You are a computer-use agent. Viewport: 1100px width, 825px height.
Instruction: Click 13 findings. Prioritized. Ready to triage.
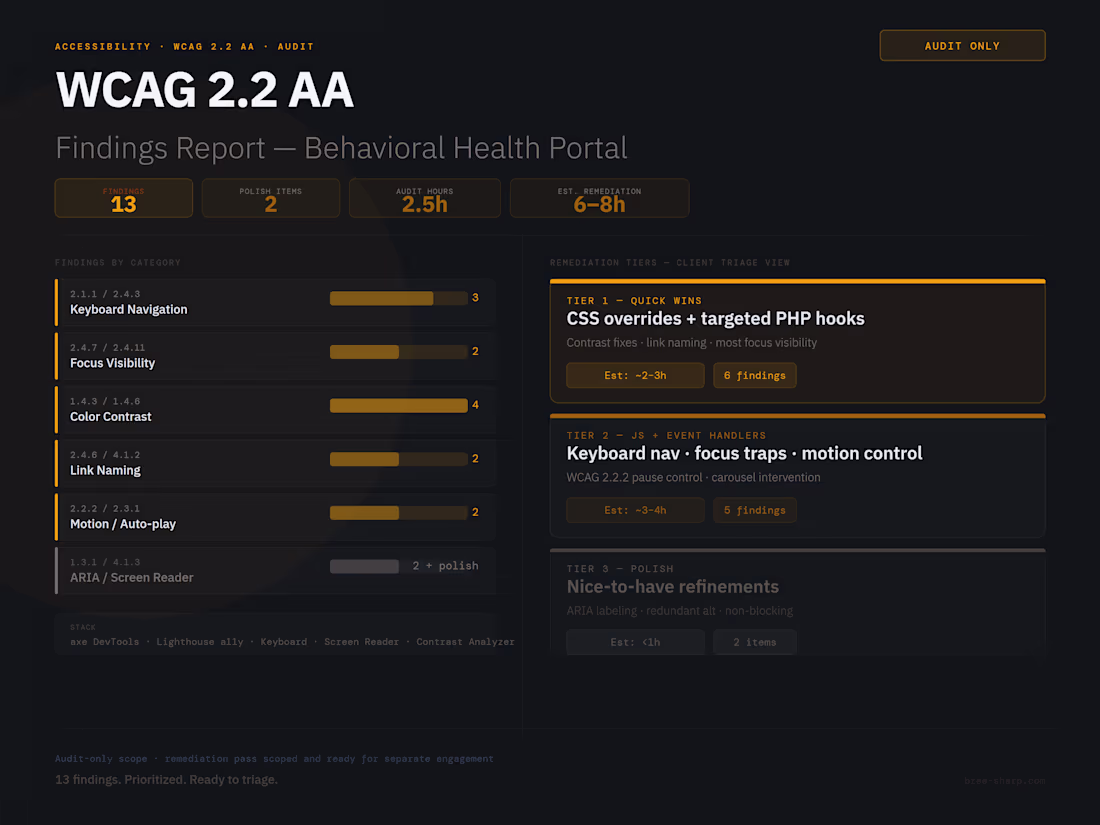pos(166,779)
